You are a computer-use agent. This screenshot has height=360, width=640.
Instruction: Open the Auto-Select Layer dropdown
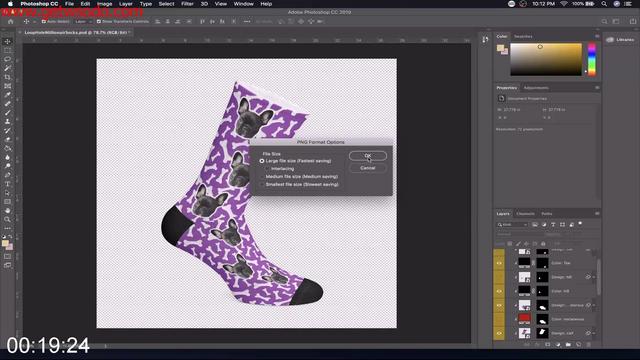83,21
